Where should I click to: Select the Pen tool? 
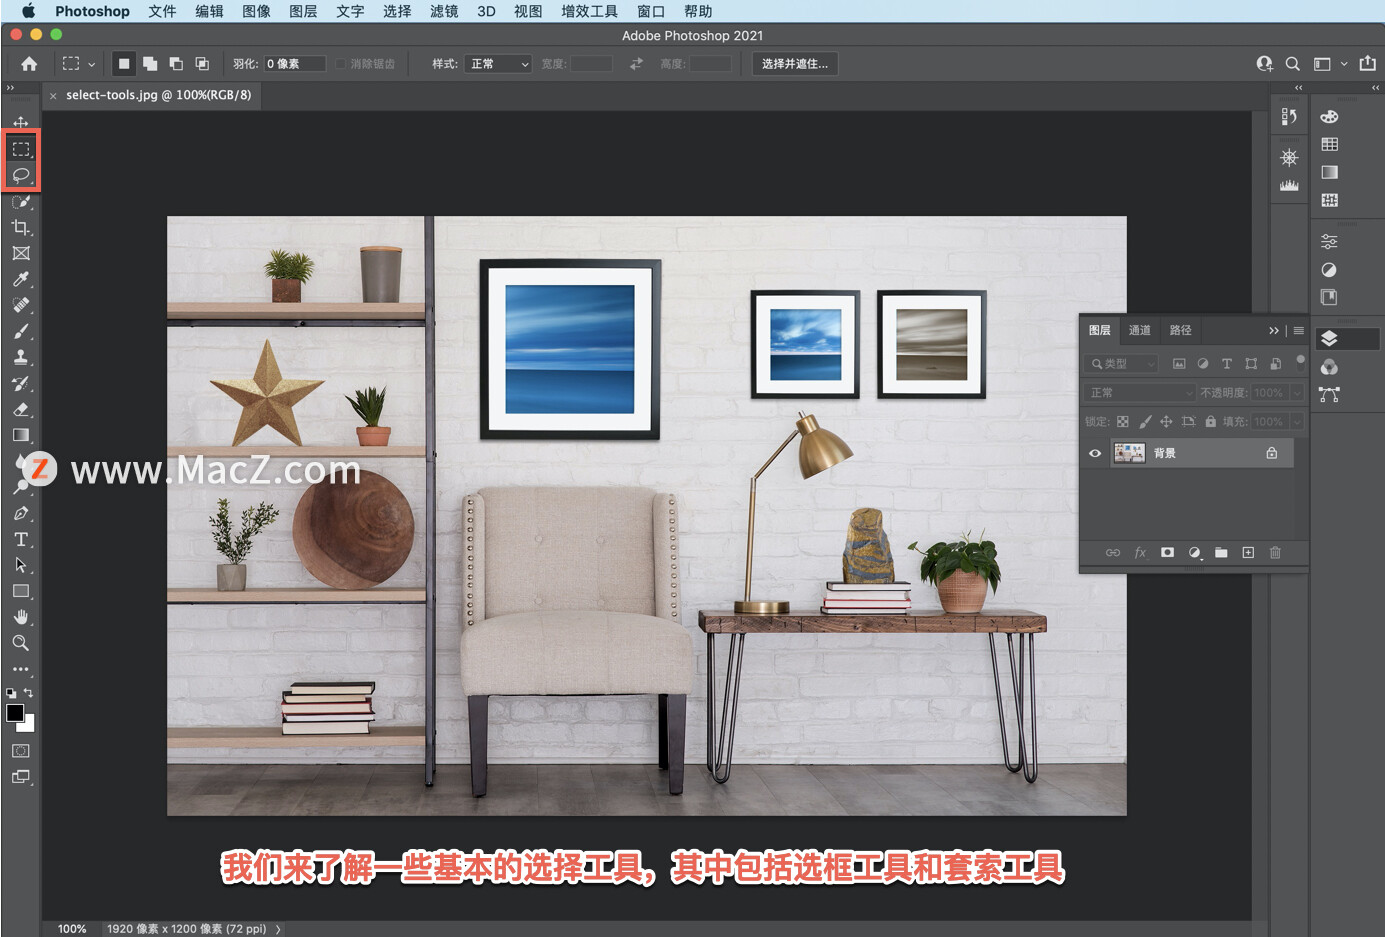tap(21, 513)
